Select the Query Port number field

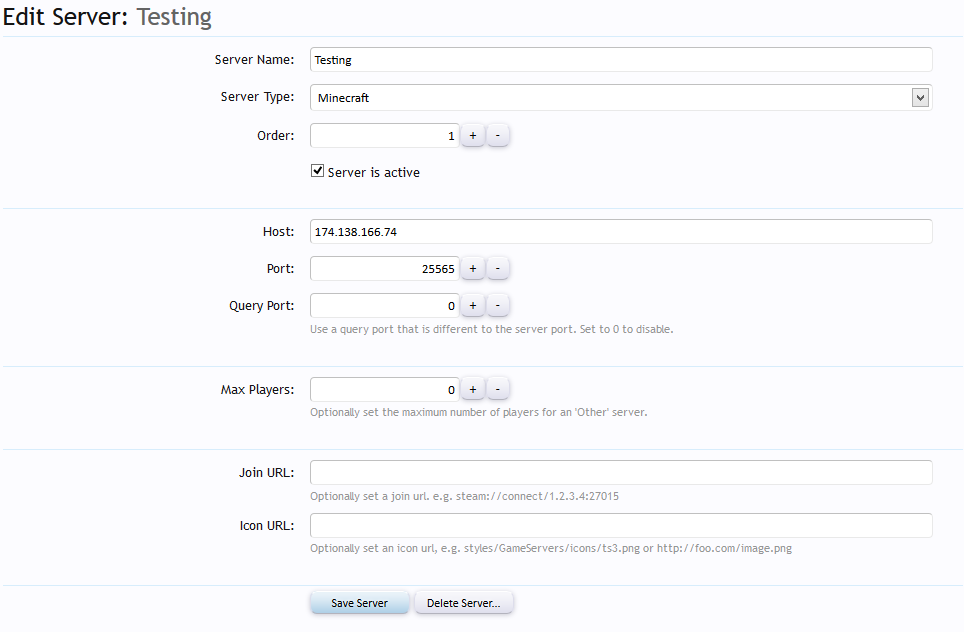click(x=384, y=305)
